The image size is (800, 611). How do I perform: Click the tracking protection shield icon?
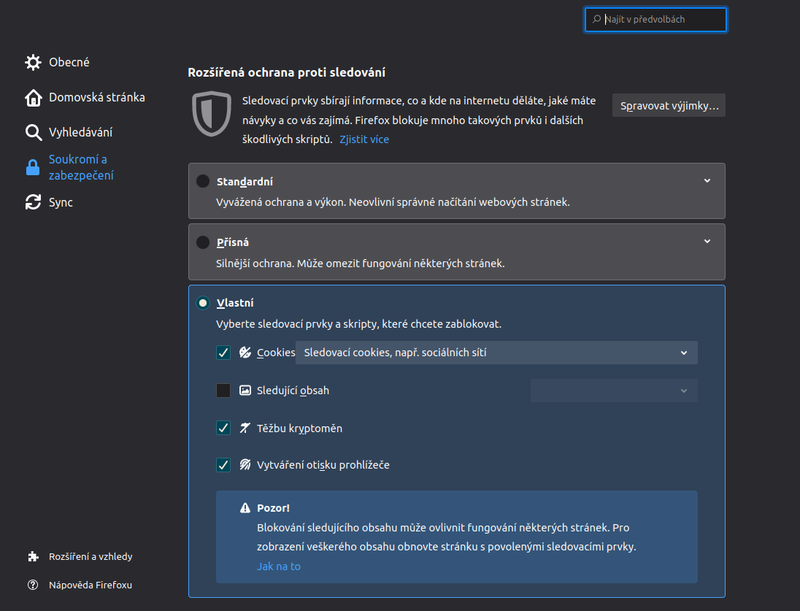(210, 114)
